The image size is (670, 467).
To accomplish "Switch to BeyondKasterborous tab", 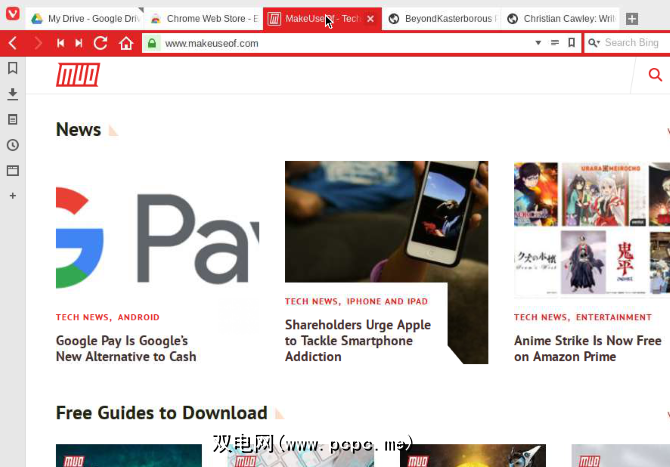I will (x=441, y=19).
